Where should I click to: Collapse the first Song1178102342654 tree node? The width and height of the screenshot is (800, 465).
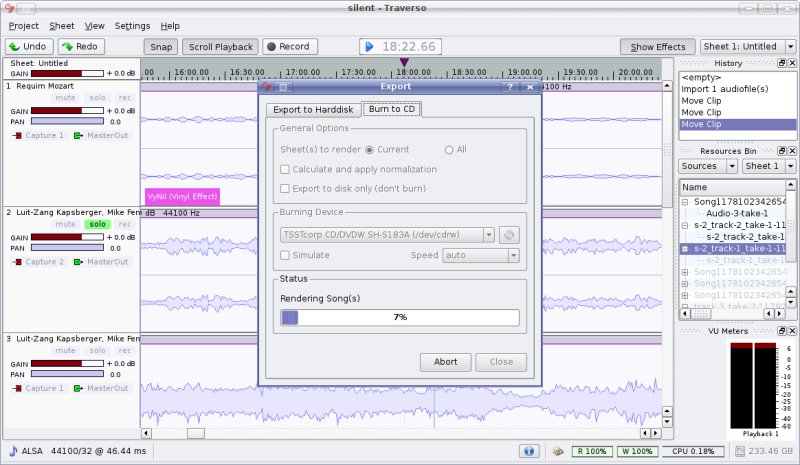(x=685, y=202)
